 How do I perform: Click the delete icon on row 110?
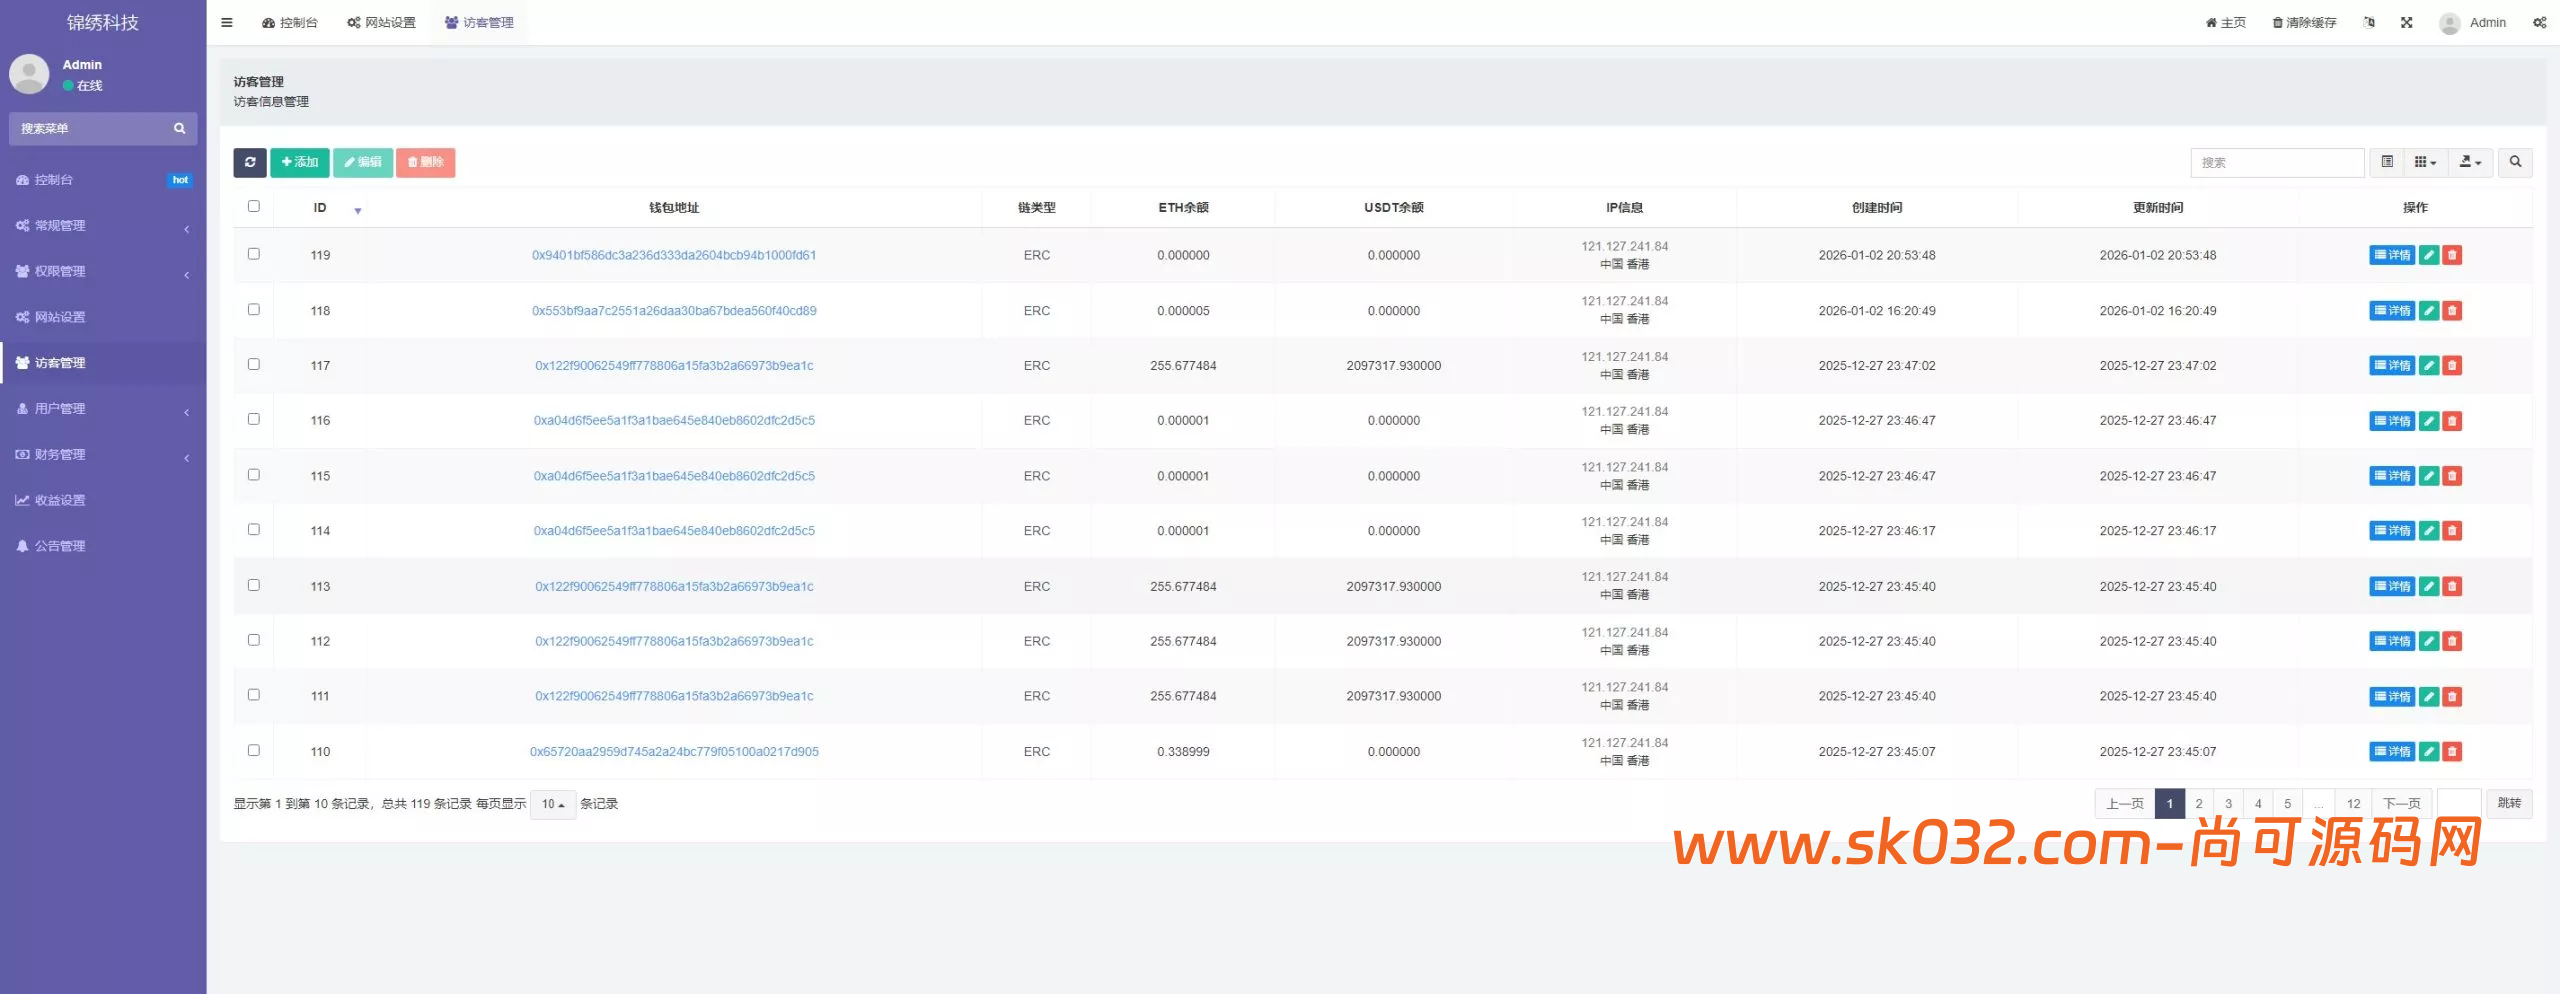pos(2452,751)
